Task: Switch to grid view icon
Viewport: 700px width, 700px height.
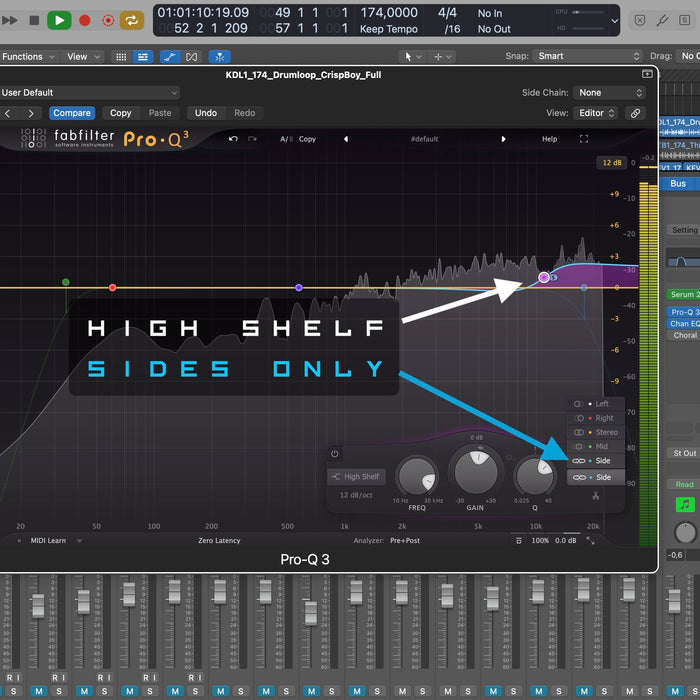Action: tap(121, 57)
